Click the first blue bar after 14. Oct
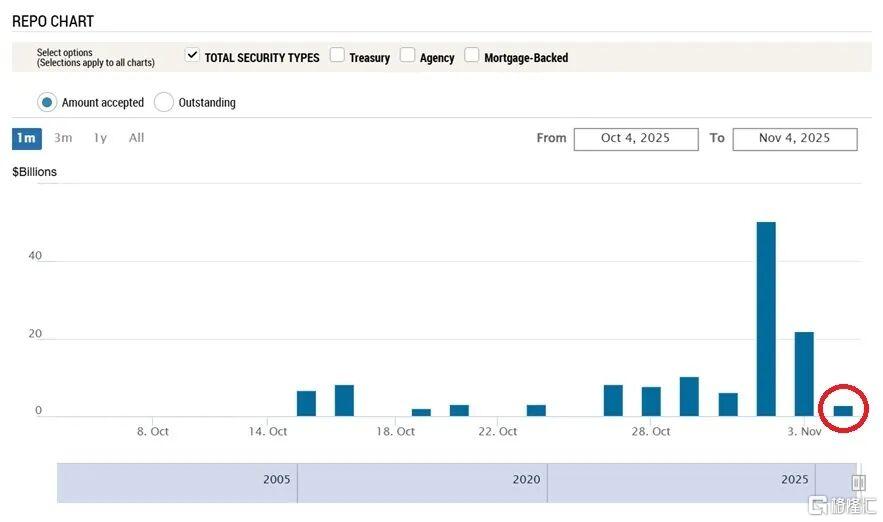Image resolution: width=883 pixels, height=522 pixels. tap(306, 403)
